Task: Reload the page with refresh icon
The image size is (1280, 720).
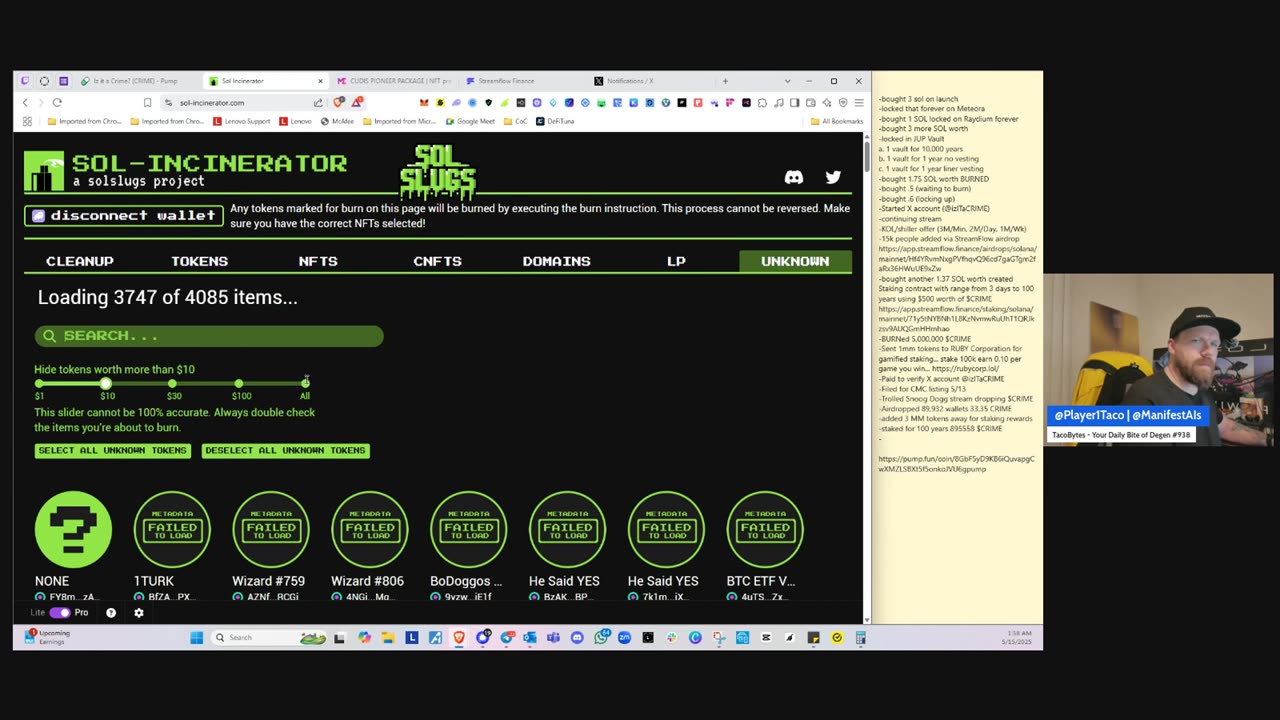Action: (x=57, y=102)
